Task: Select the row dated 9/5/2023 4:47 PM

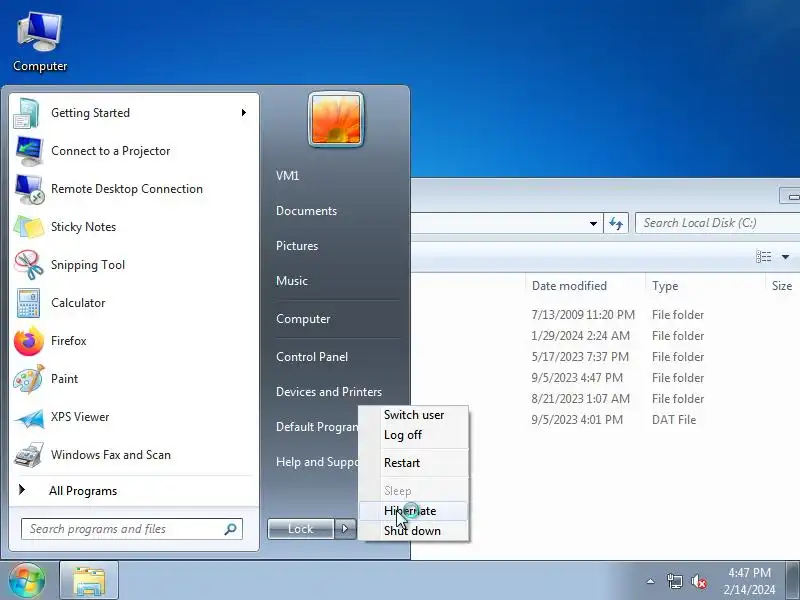Action: click(605, 378)
